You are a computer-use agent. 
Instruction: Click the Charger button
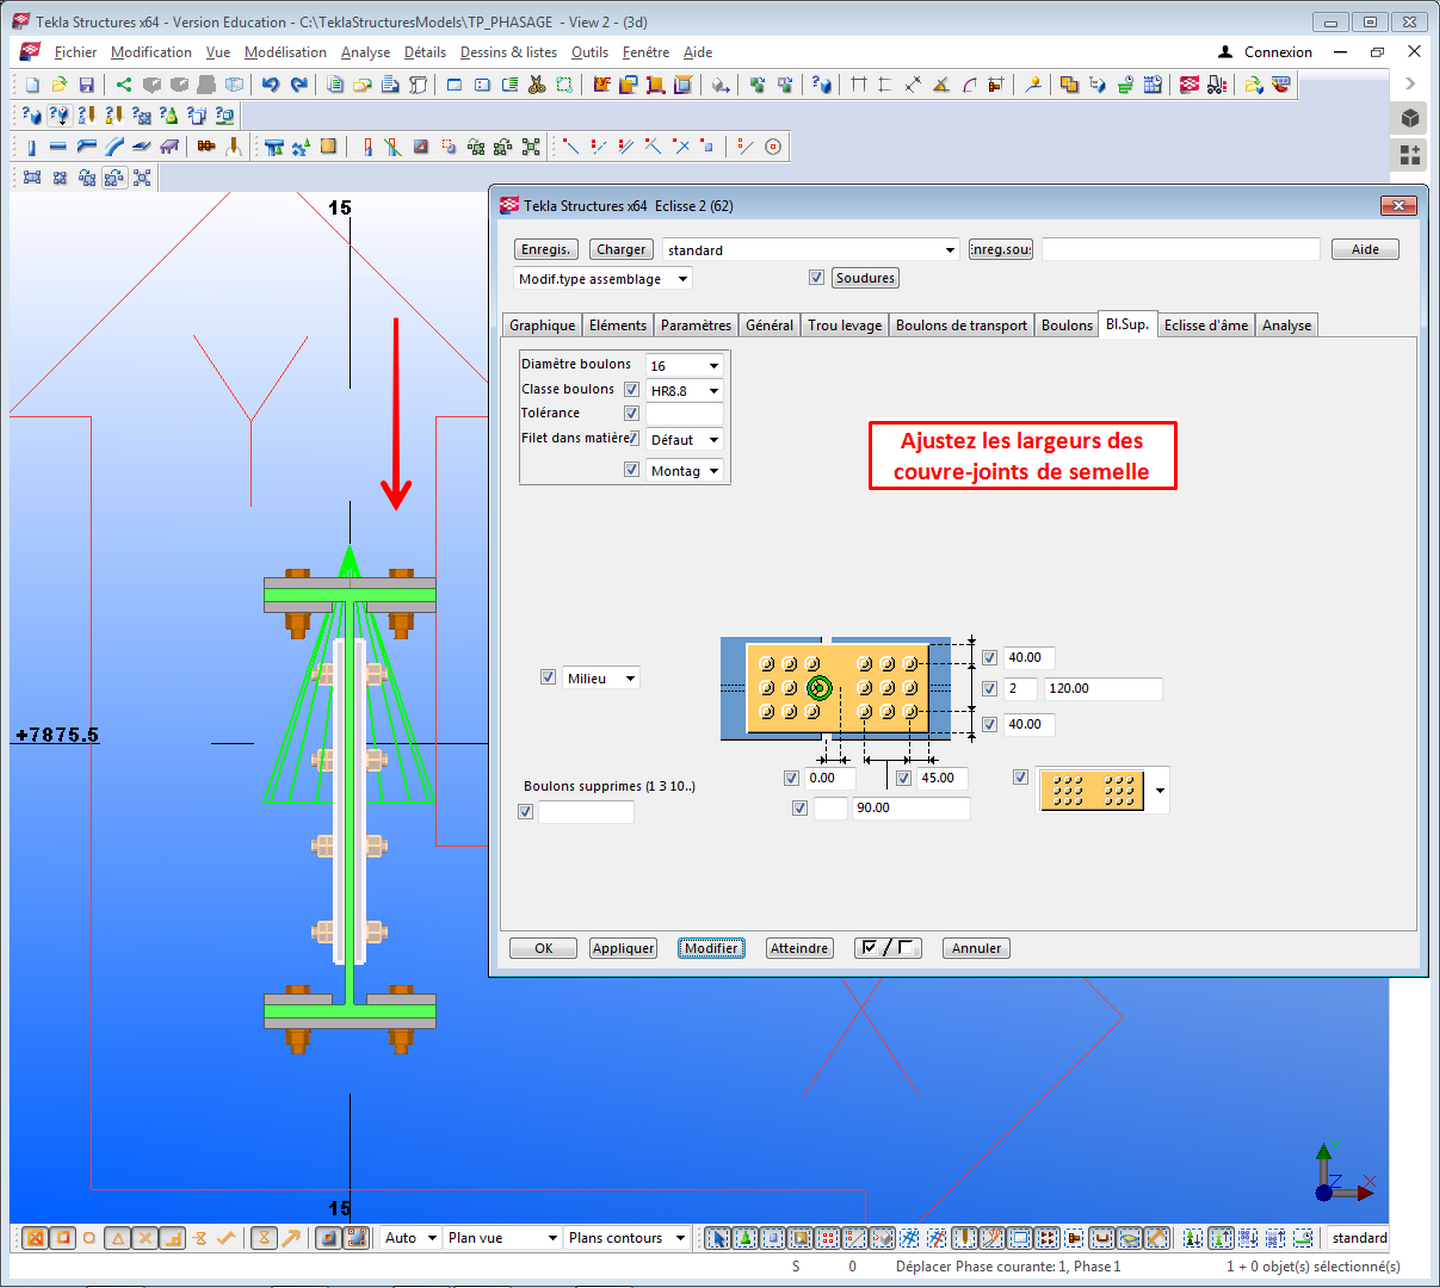pyautogui.click(x=621, y=249)
